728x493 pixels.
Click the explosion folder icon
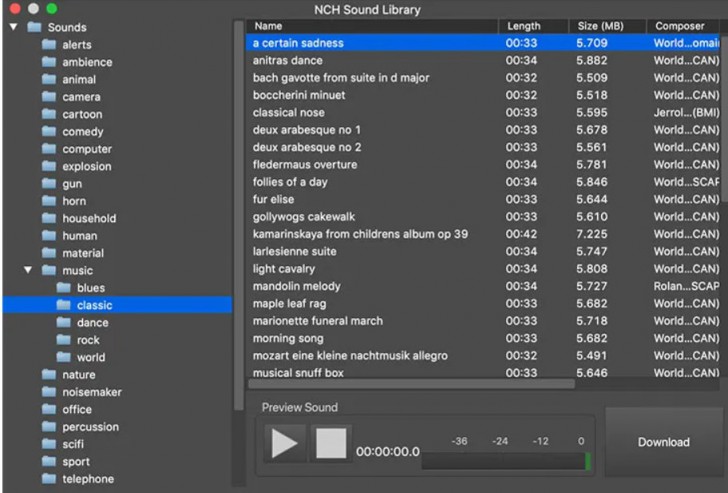(49, 166)
